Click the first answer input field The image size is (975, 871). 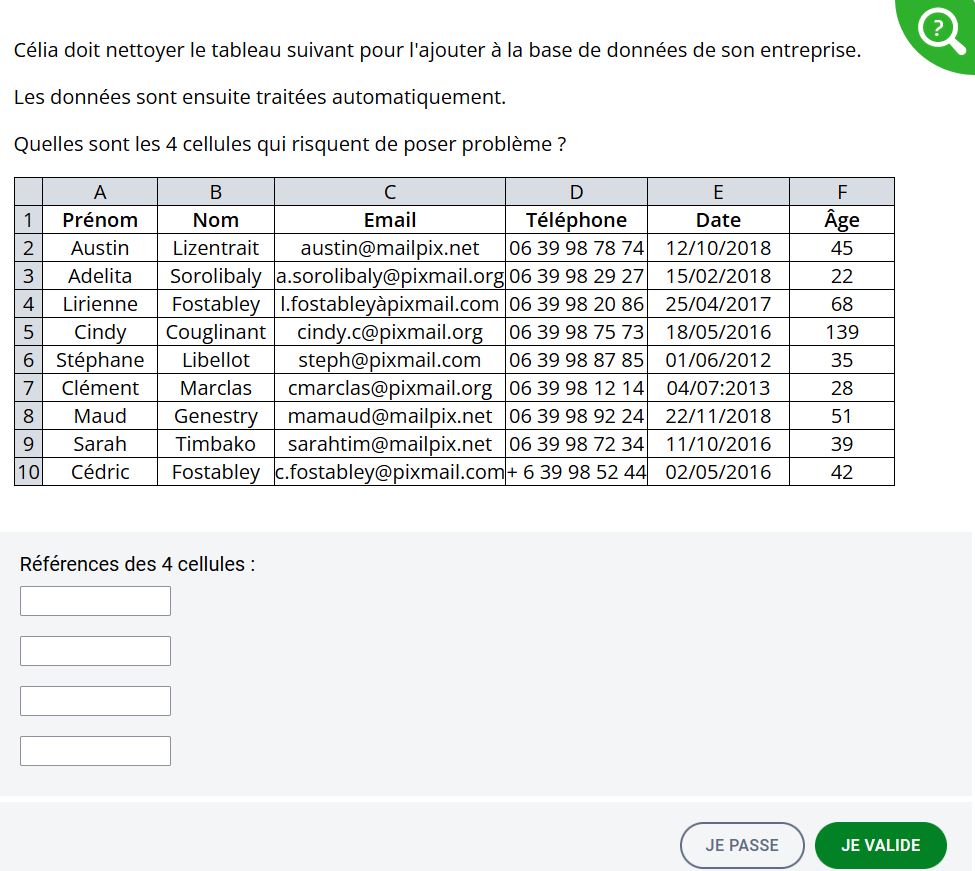pos(95,600)
